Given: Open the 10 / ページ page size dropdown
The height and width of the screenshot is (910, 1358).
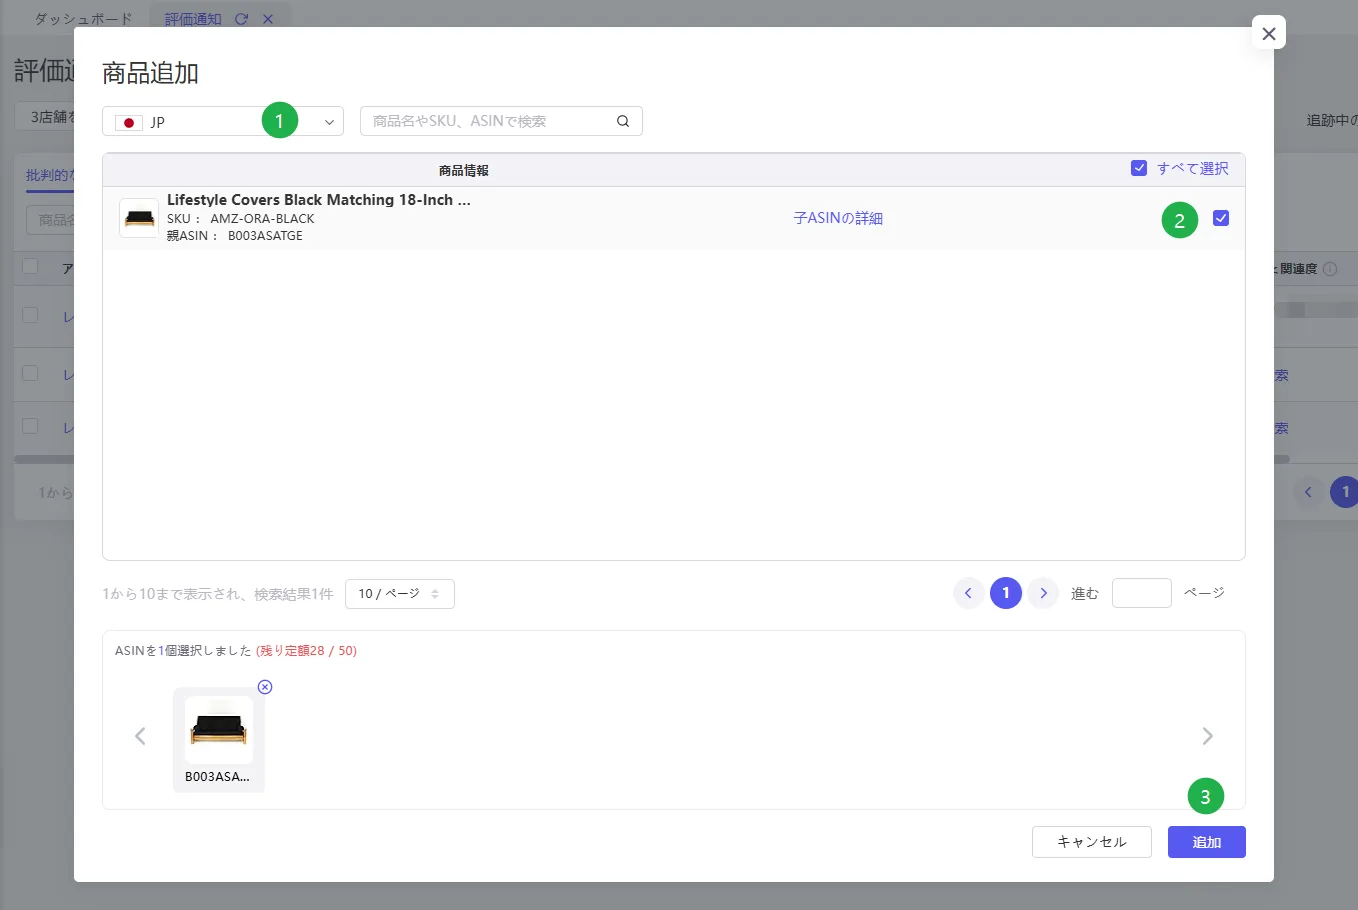Looking at the screenshot, I should 400,594.
